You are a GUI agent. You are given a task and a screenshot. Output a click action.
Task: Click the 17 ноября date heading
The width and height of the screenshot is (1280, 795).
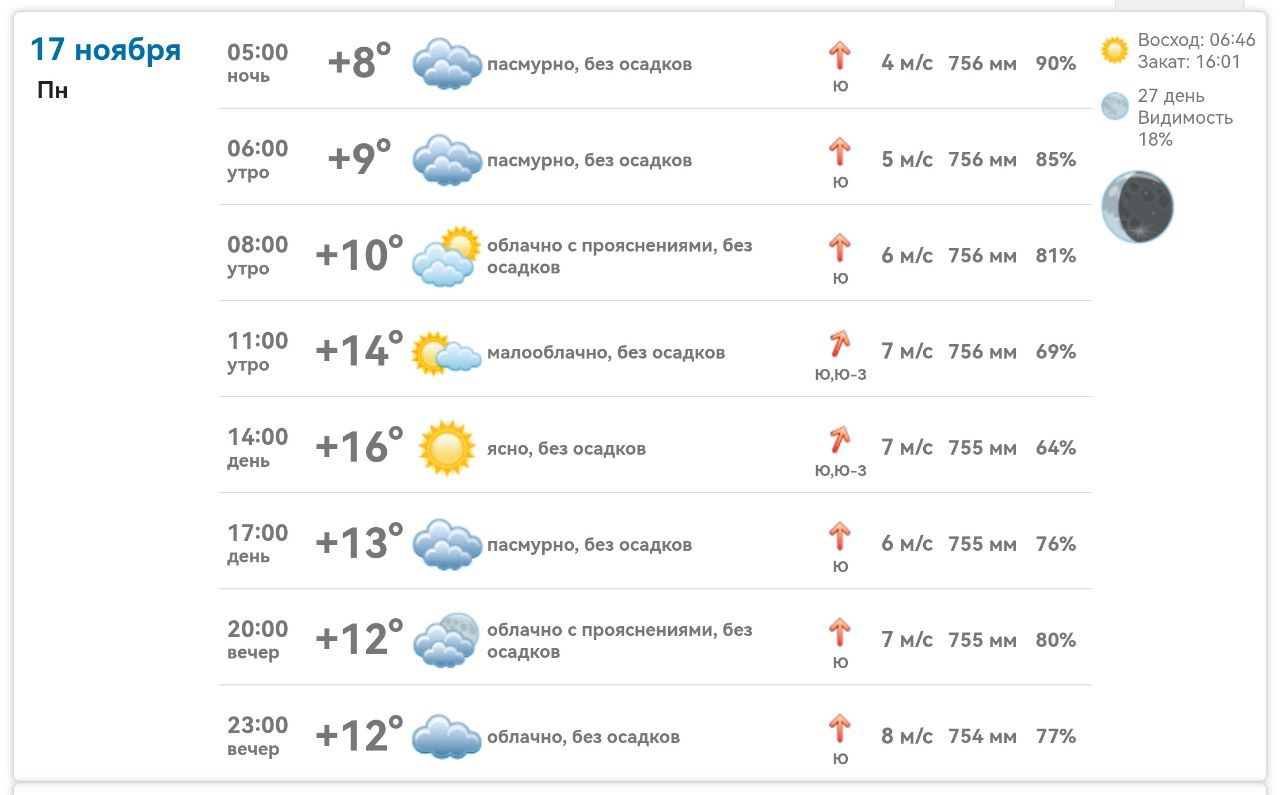pyautogui.click(x=106, y=49)
